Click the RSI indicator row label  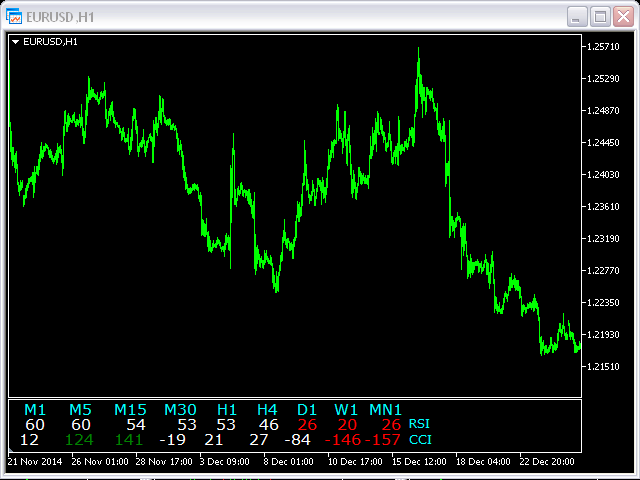pyautogui.click(x=420, y=424)
